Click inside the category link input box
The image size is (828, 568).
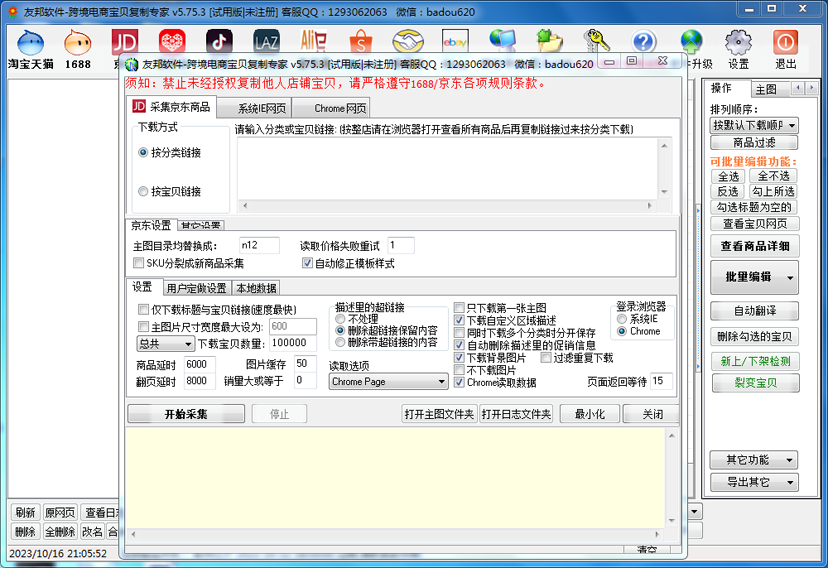pyautogui.click(x=445, y=170)
